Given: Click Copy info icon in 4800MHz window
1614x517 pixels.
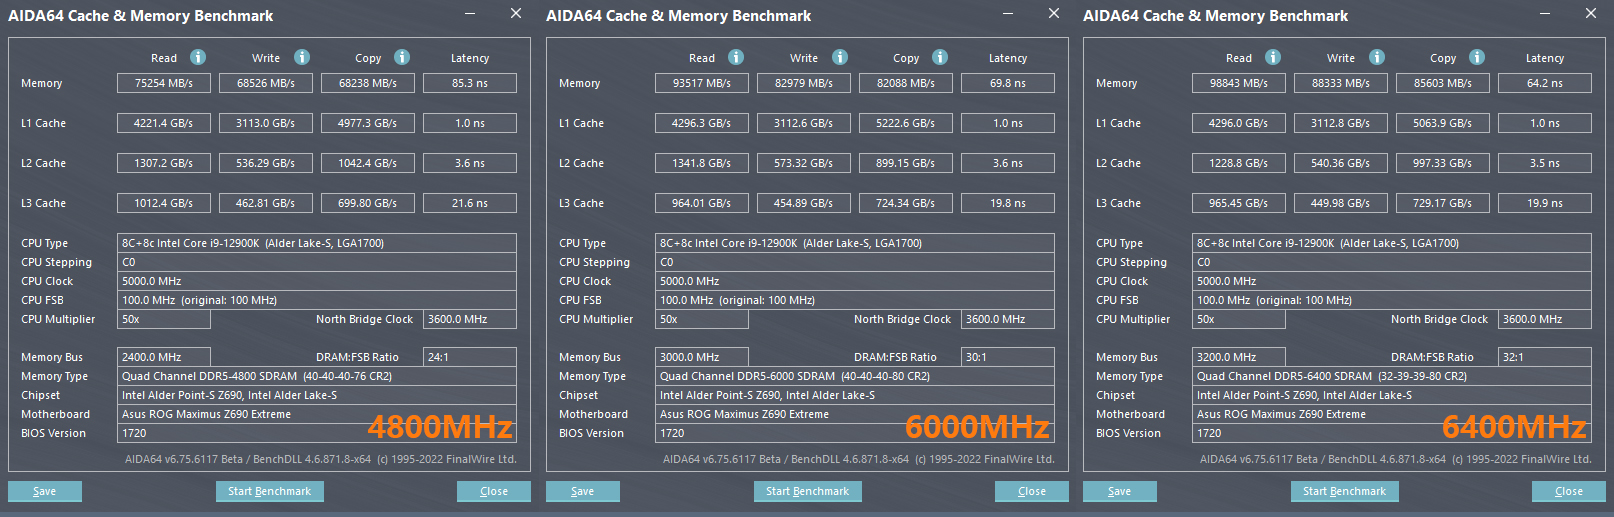Looking at the screenshot, I should pos(402,57).
